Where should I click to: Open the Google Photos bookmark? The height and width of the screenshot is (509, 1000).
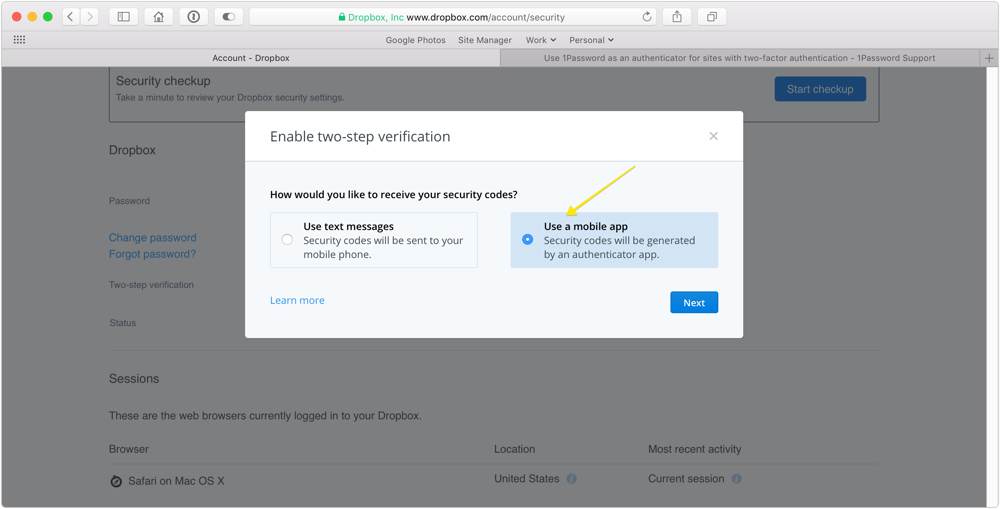415,40
